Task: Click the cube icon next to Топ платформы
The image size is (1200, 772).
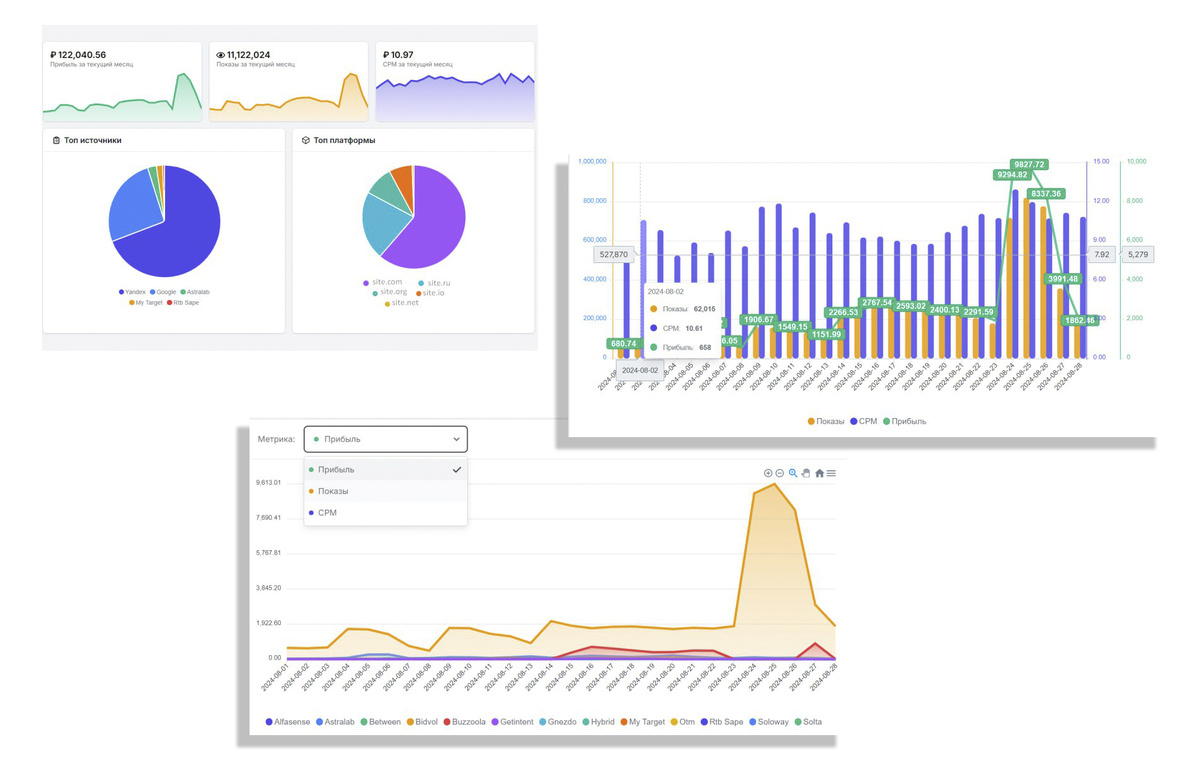Action: pyautogui.click(x=305, y=140)
